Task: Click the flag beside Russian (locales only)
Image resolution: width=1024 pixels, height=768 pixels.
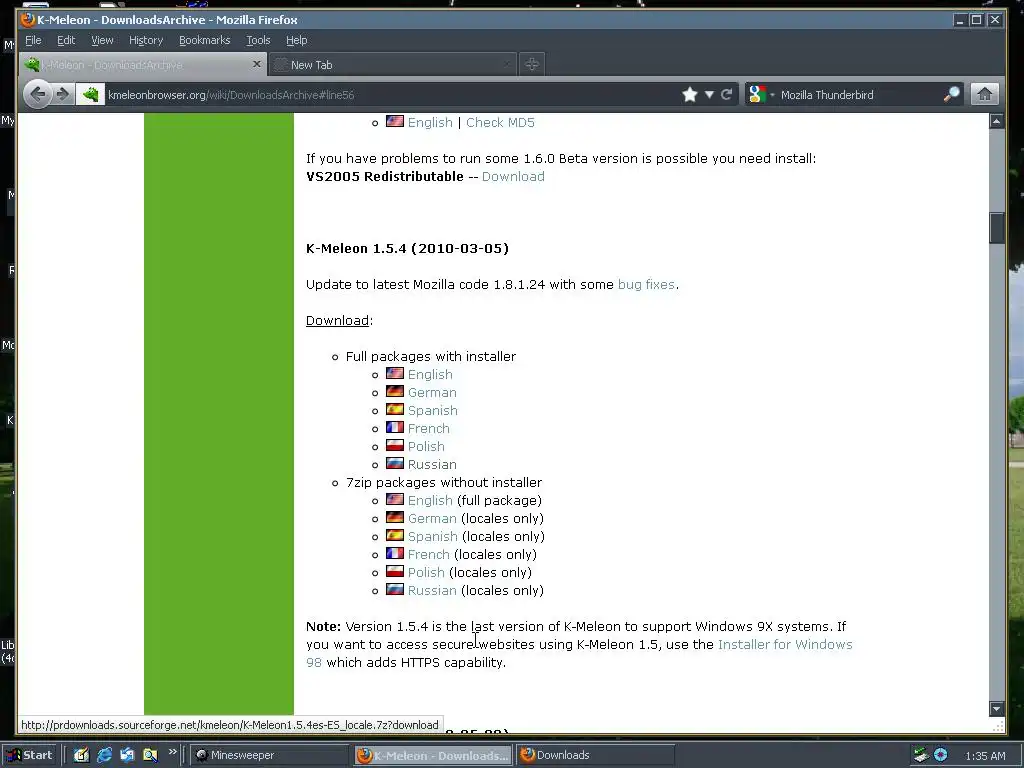Action: pos(395,589)
